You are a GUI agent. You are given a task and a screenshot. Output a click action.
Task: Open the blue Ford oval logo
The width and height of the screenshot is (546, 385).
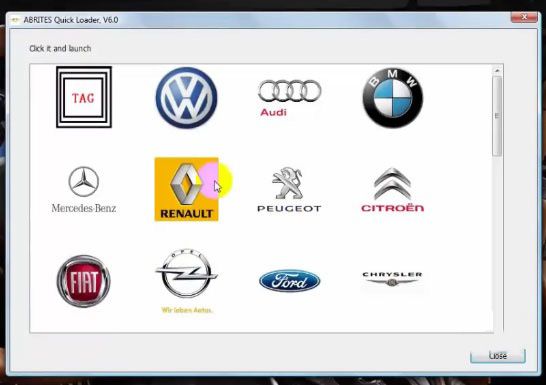(289, 281)
